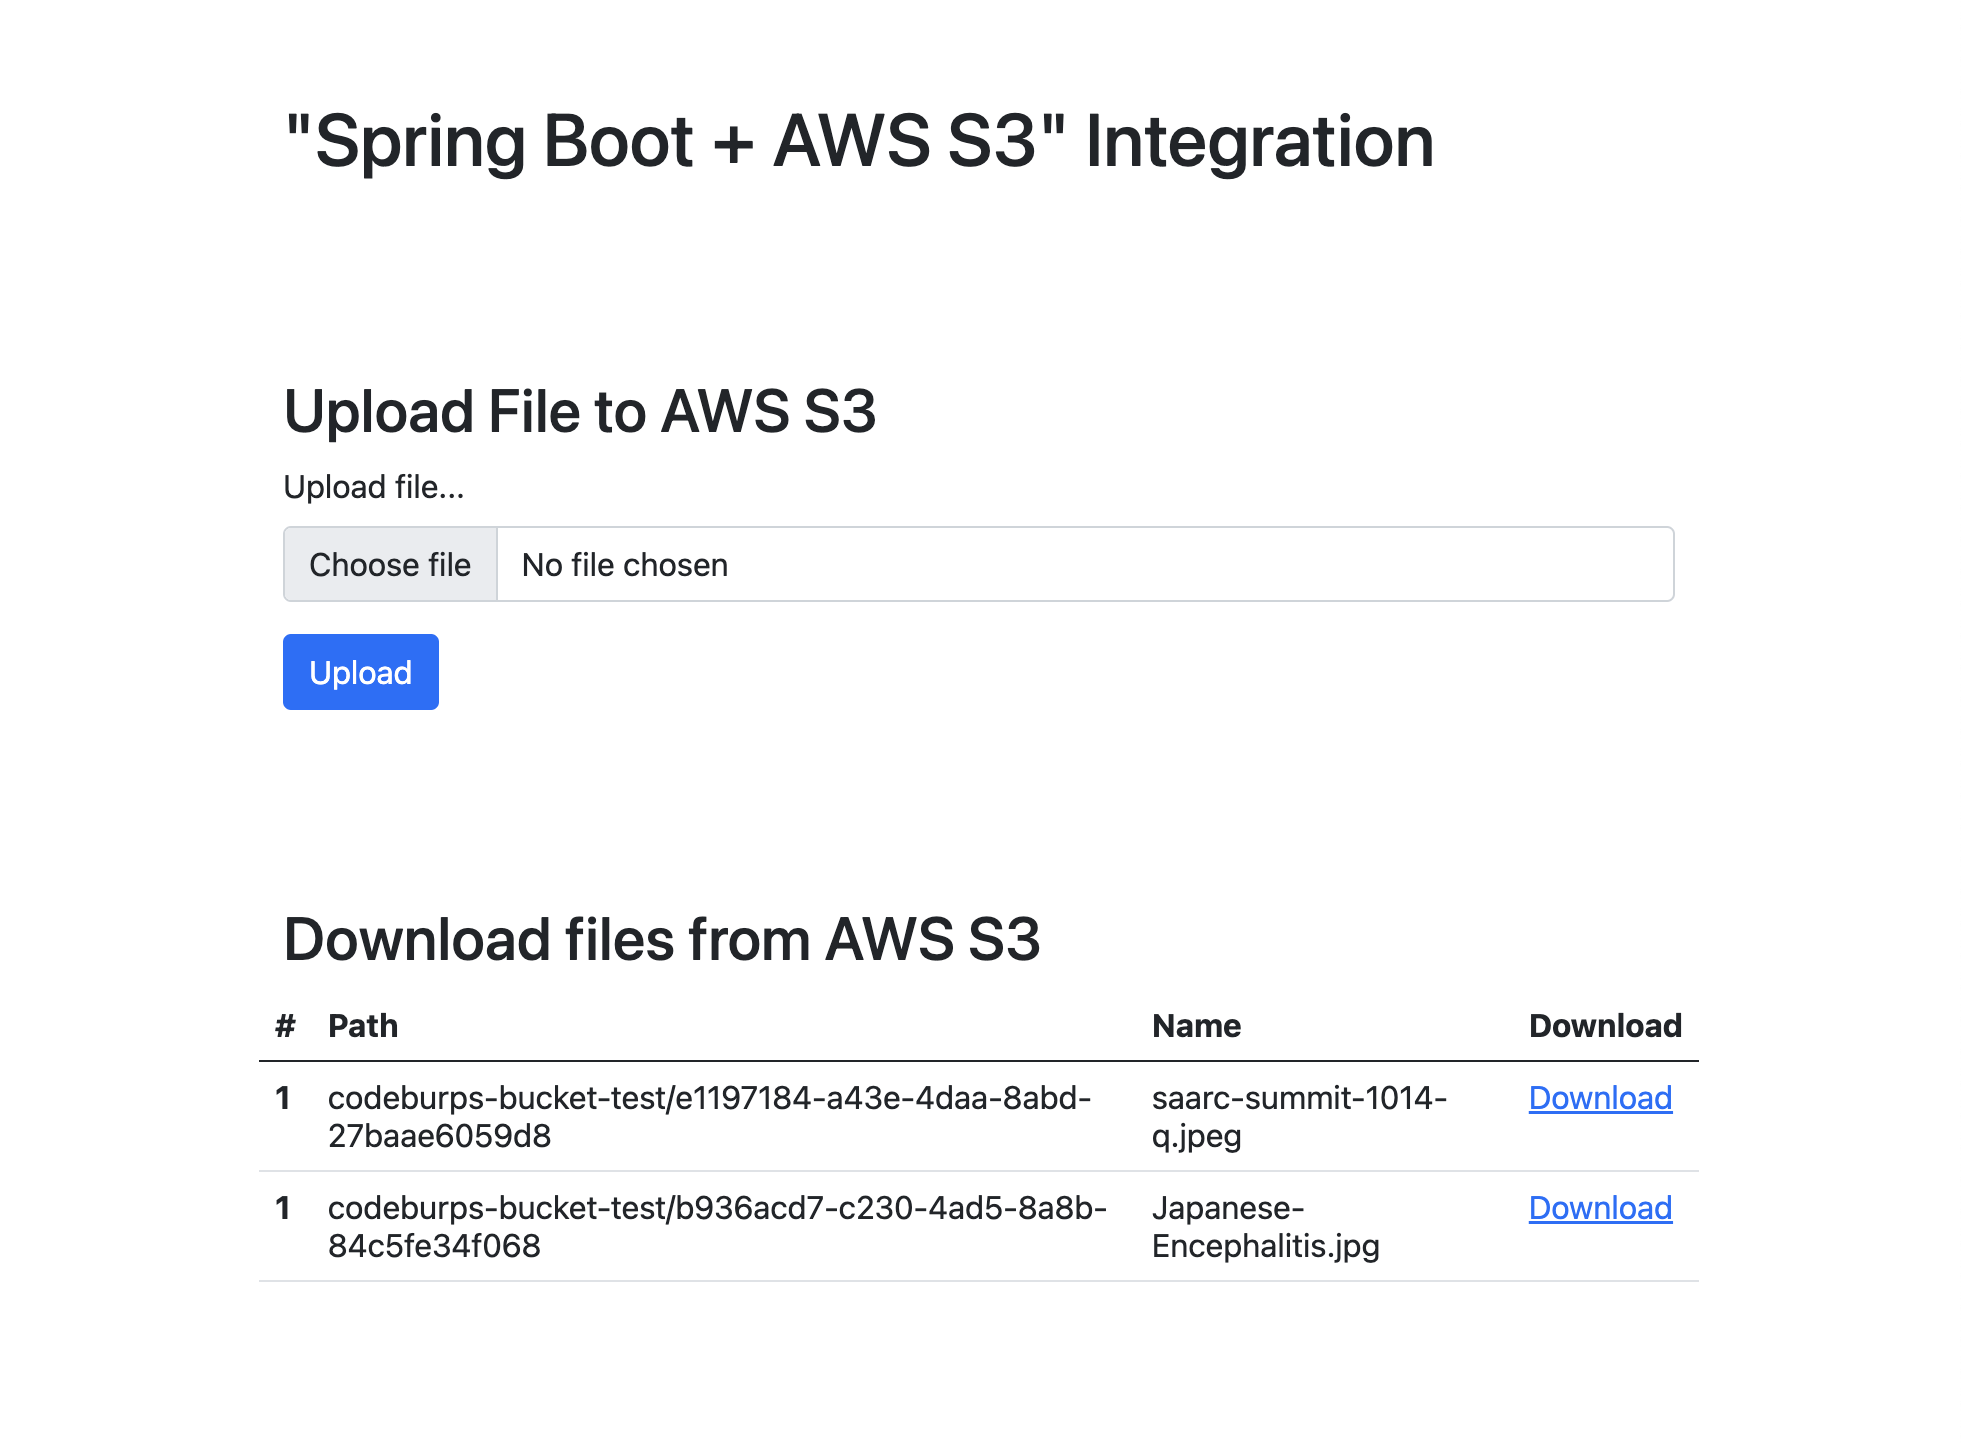This screenshot has height=1446, width=1961.
Task: Download the saarc-summit-1014-q.jpeg file
Action: [1600, 1098]
